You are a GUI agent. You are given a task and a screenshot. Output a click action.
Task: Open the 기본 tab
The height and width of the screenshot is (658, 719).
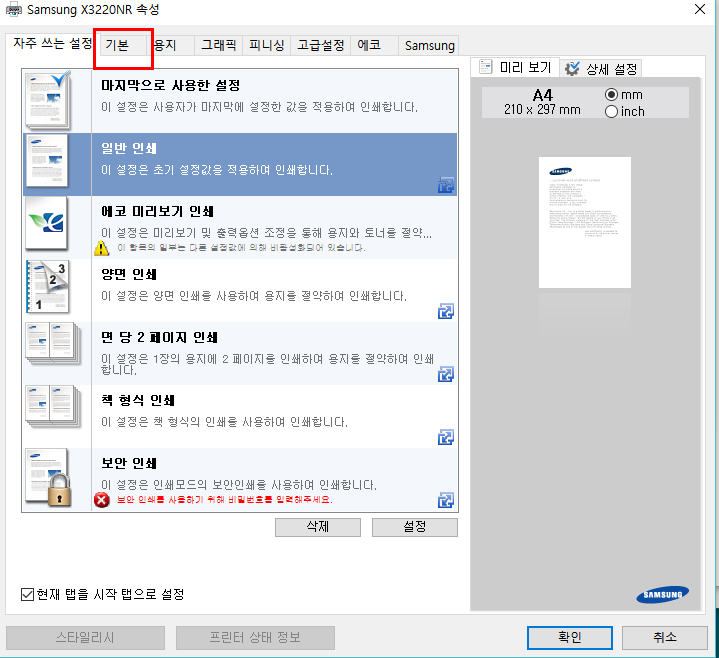click(123, 45)
